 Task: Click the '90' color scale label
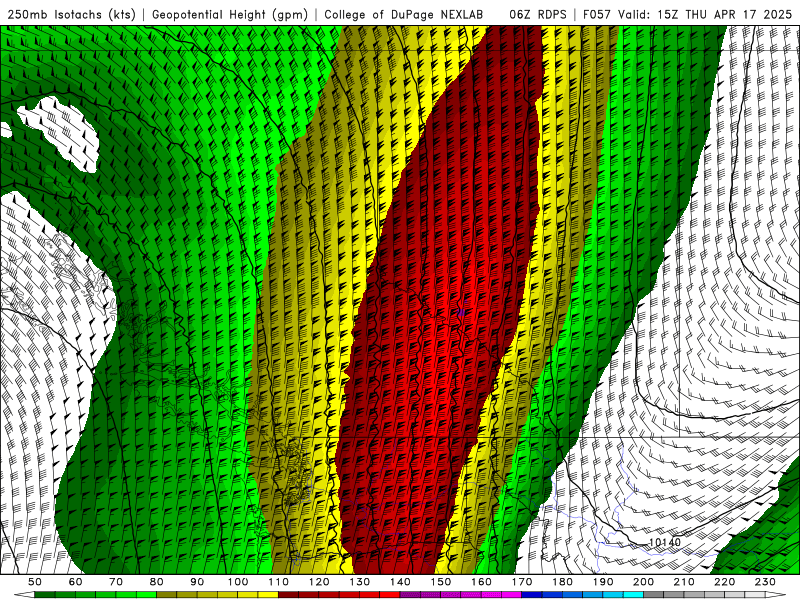(197, 582)
